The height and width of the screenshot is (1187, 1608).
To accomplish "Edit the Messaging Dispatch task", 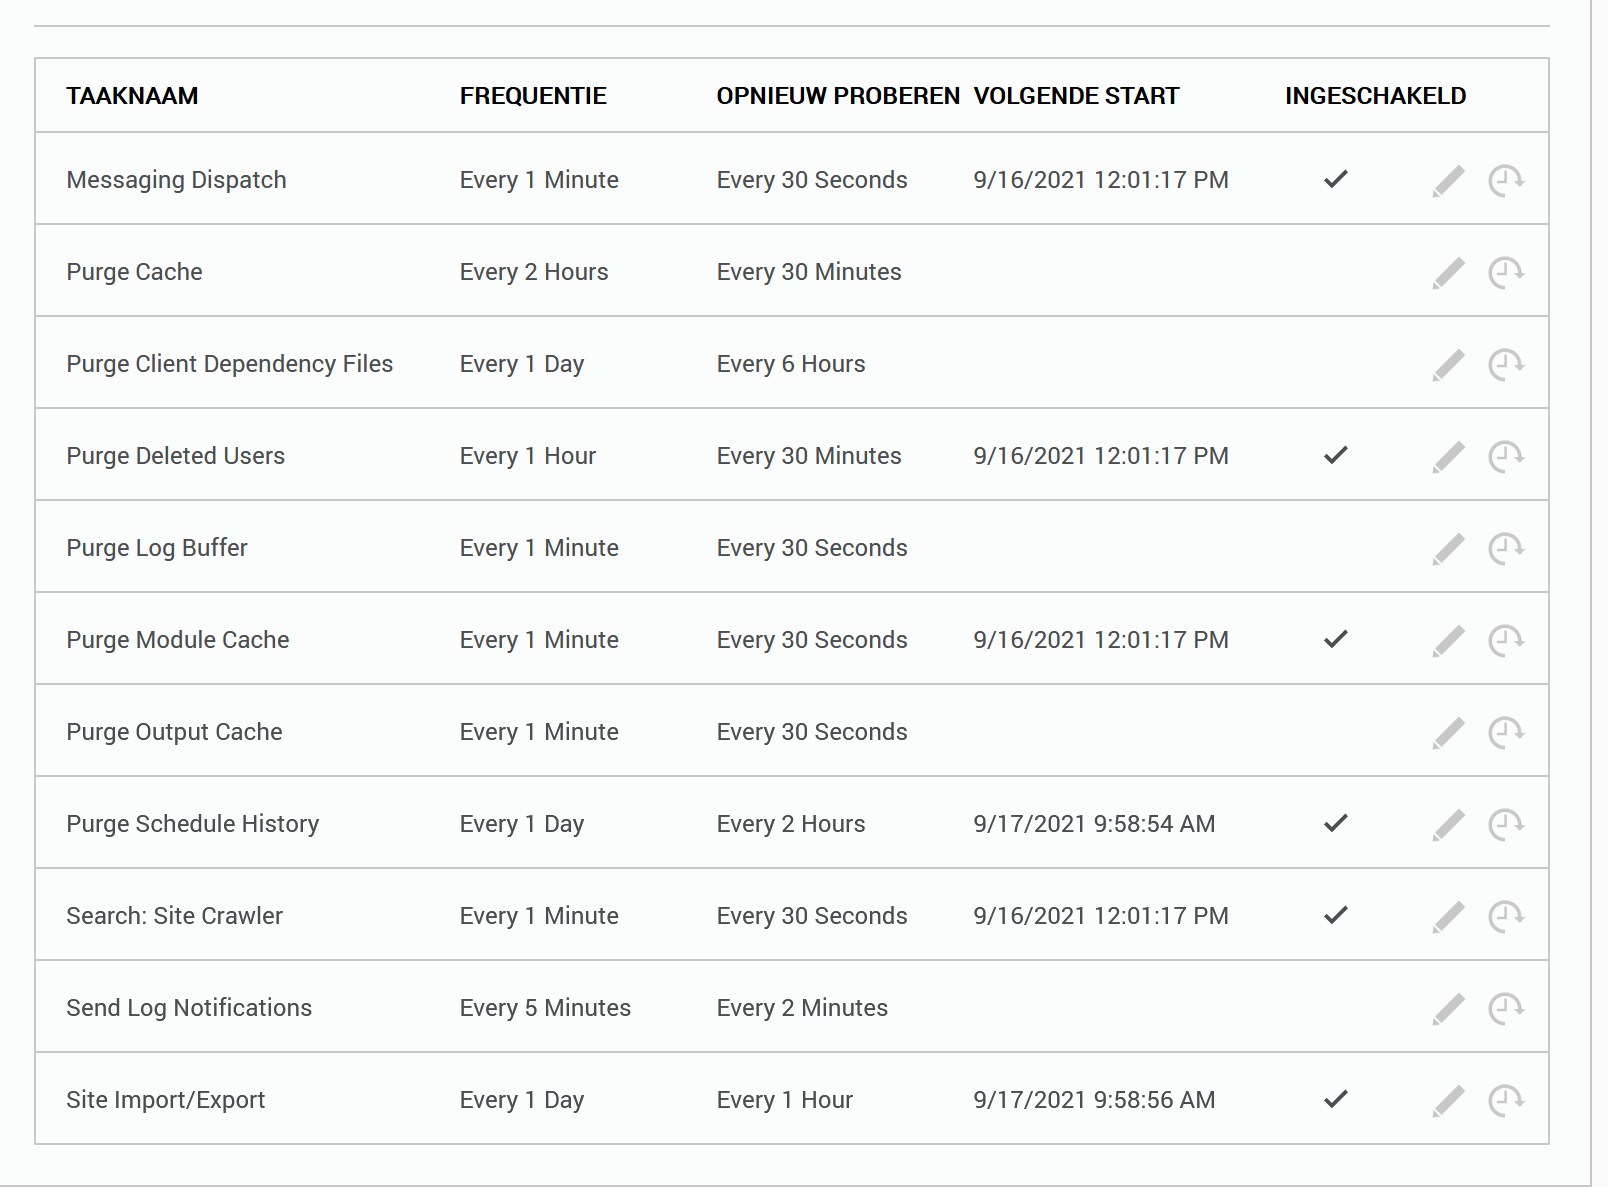I will 1448,180.
